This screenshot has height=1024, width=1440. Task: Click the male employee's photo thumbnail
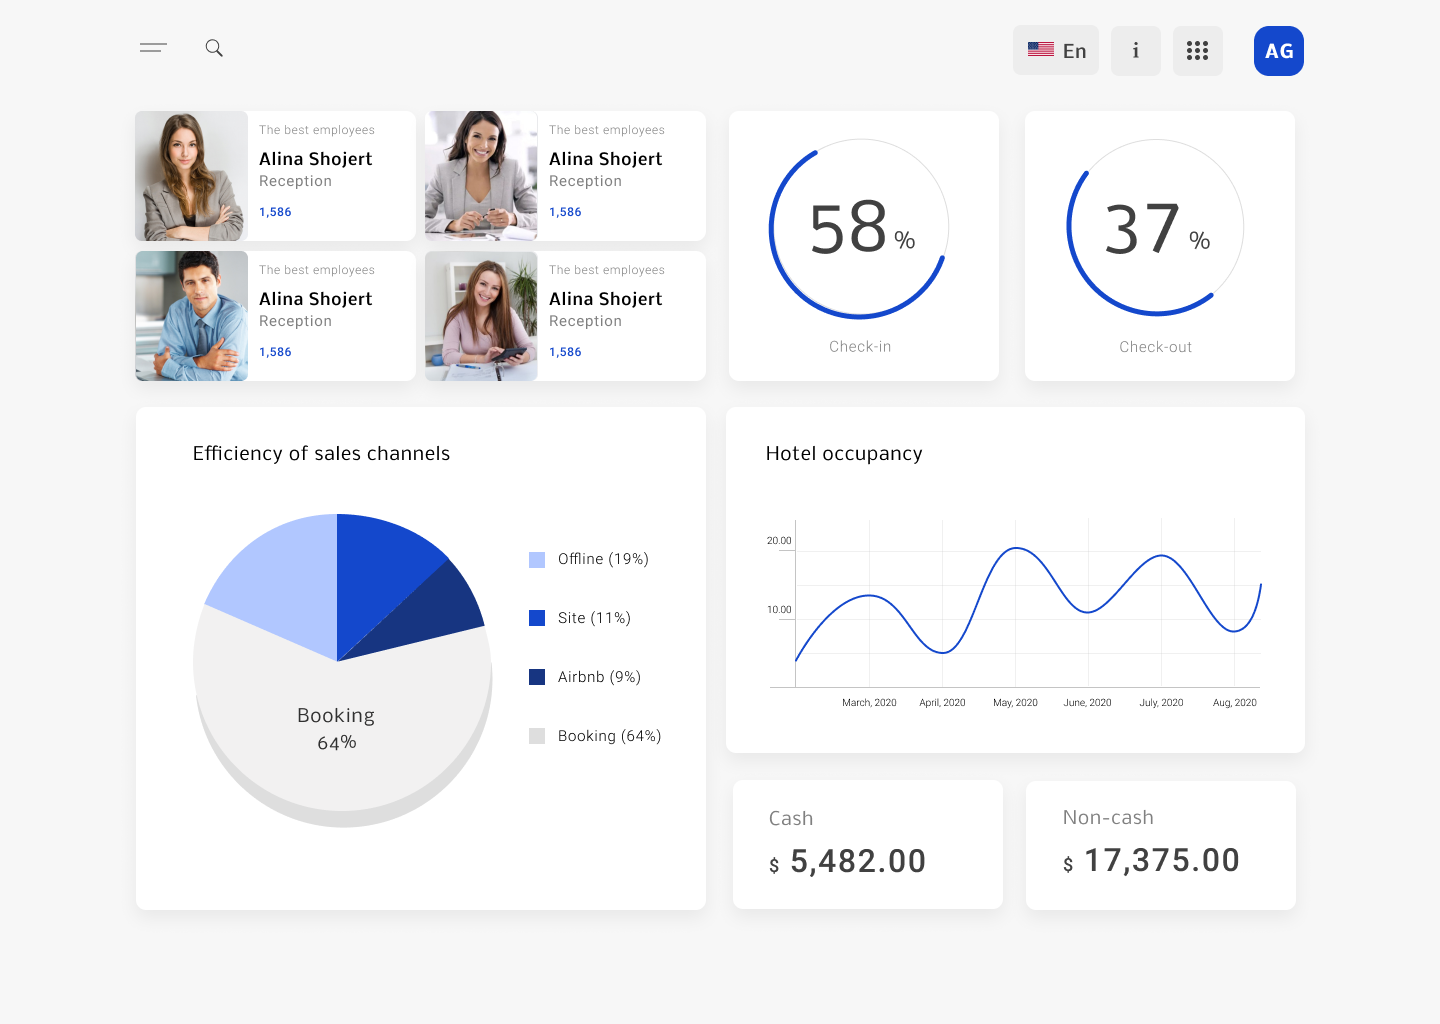click(x=191, y=316)
